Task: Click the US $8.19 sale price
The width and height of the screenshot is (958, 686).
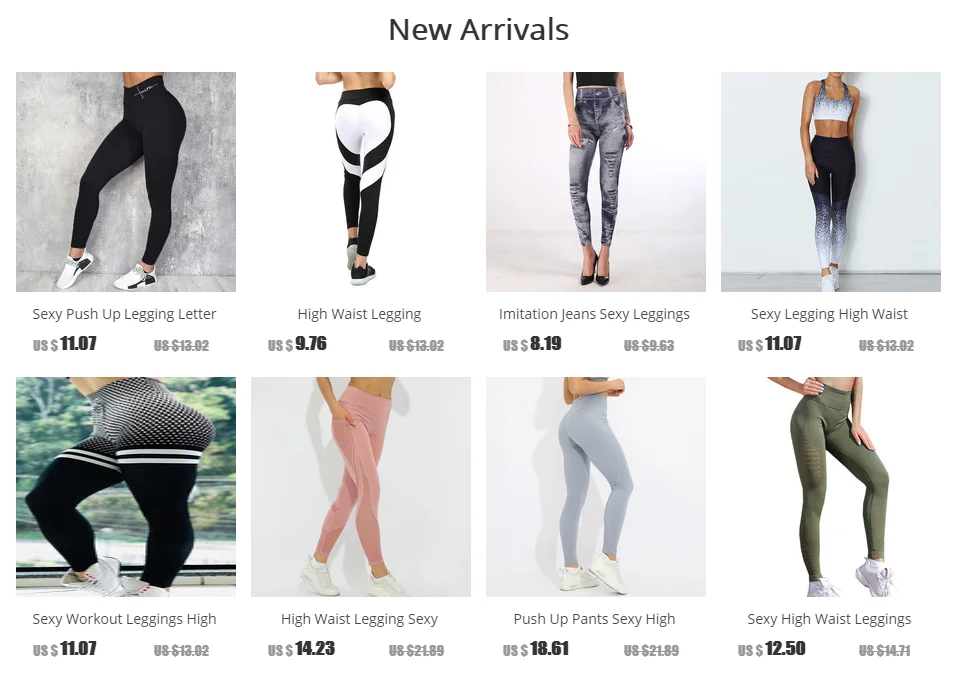Action: 532,344
